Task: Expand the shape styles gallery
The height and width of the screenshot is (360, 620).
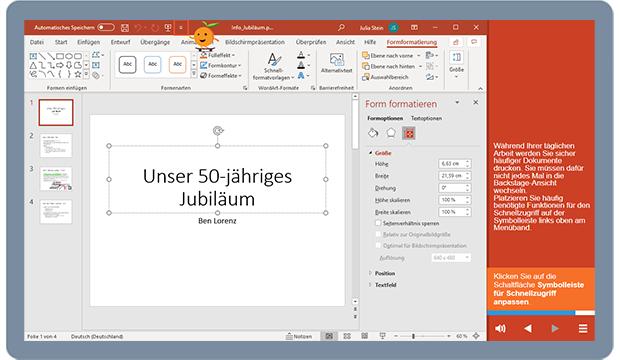Action: (x=194, y=74)
